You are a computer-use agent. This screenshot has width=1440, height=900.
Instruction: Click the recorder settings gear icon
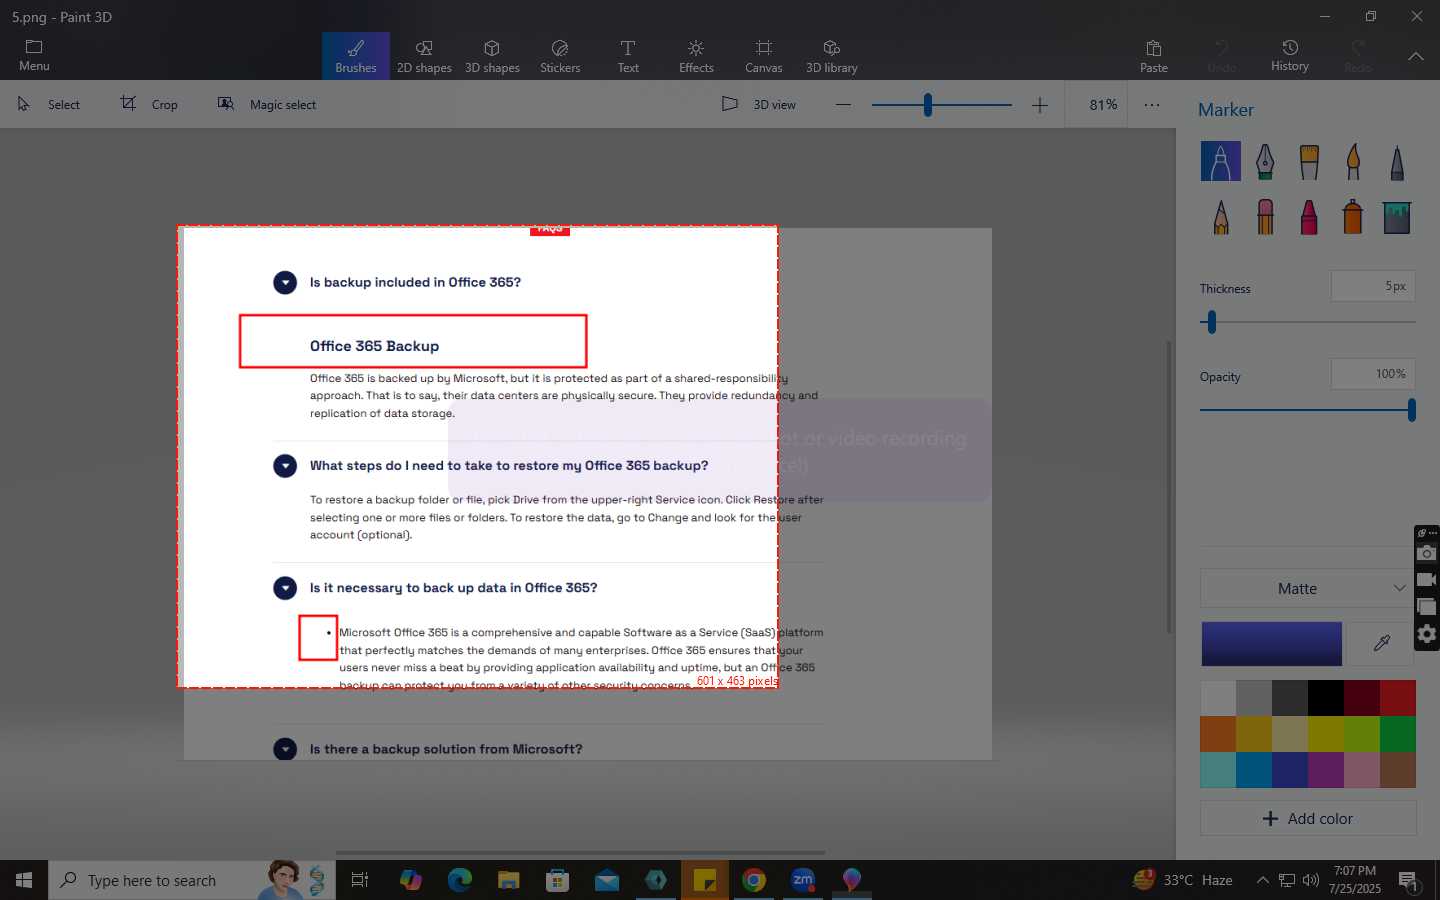point(1427,633)
